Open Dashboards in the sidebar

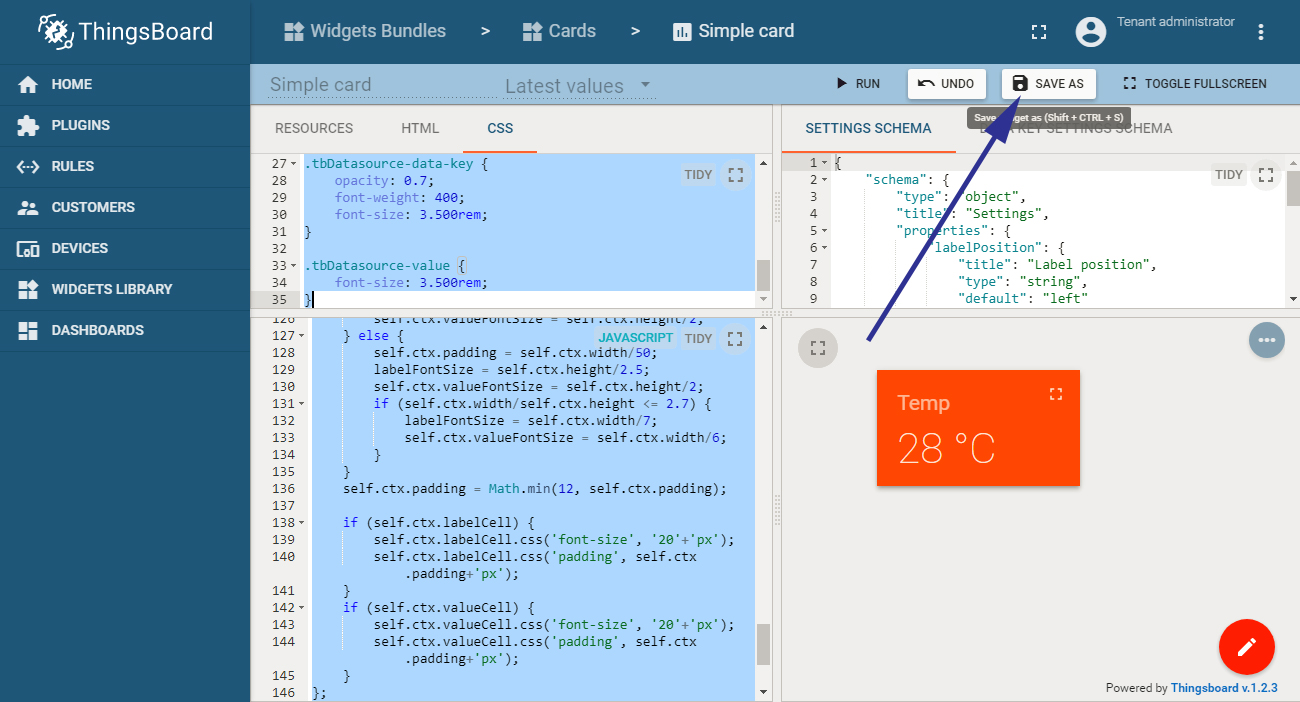125,330
